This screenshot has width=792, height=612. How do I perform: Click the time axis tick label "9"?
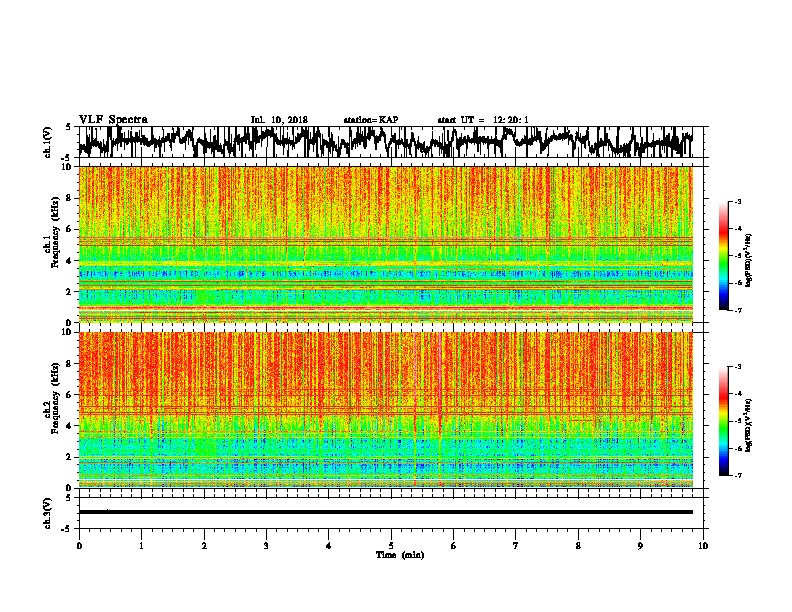[x=640, y=546]
